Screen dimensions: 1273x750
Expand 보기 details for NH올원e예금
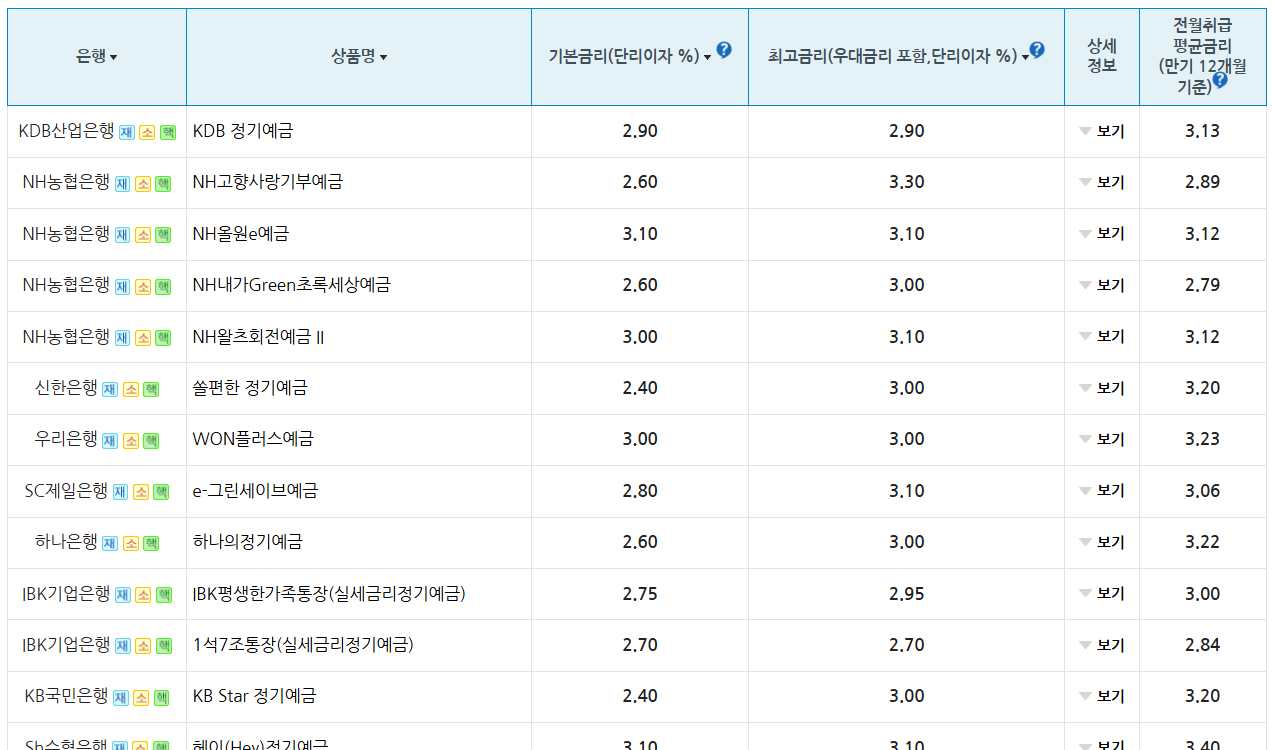coord(1102,234)
